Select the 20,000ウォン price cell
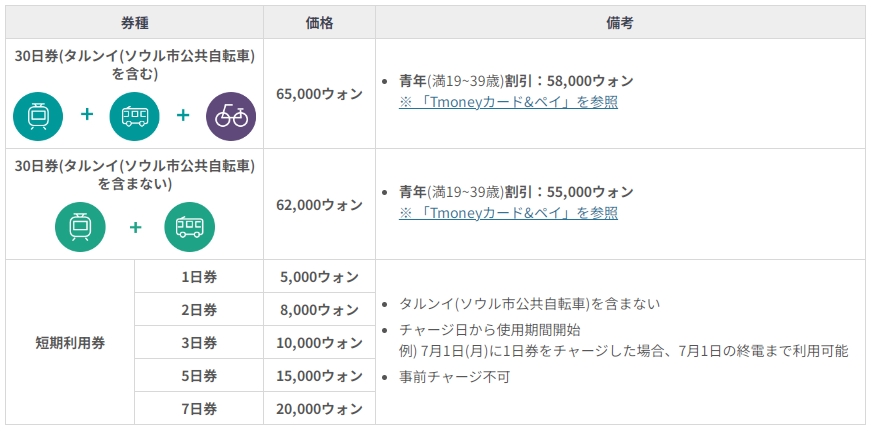 (x=319, y=409)
